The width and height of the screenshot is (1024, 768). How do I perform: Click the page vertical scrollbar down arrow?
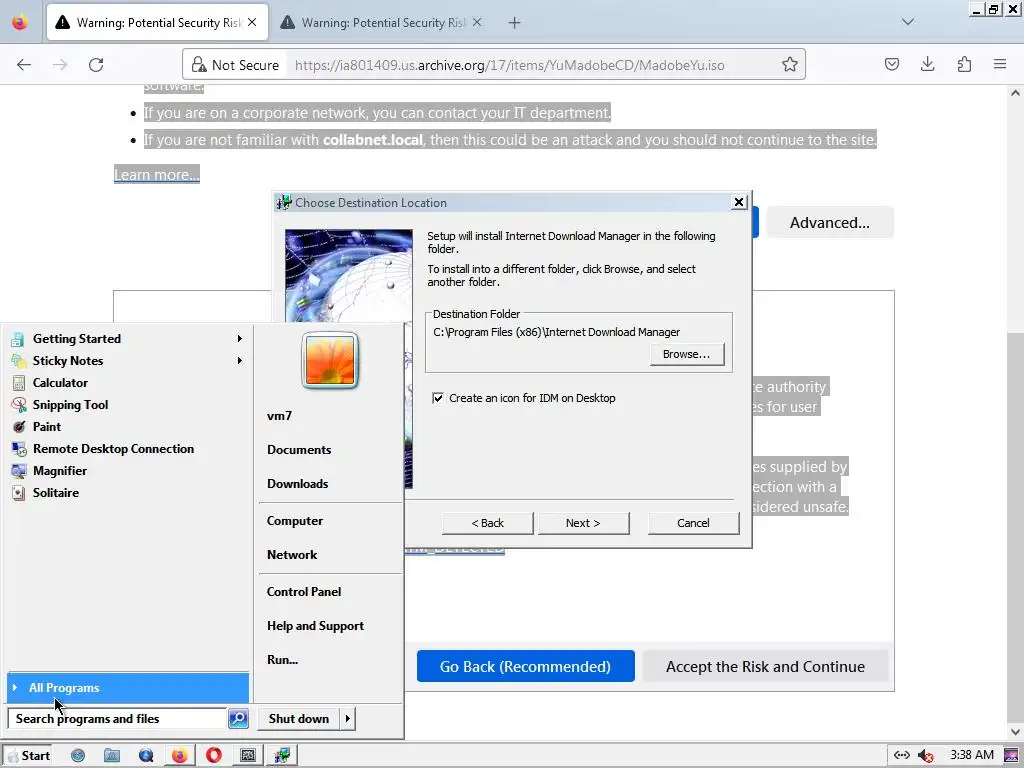(1016, 731)
